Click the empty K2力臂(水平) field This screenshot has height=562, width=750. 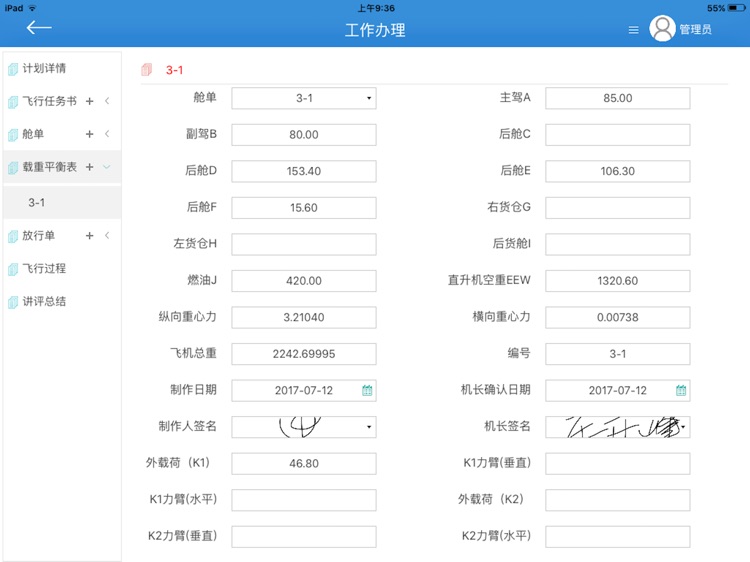pos(618,537)
